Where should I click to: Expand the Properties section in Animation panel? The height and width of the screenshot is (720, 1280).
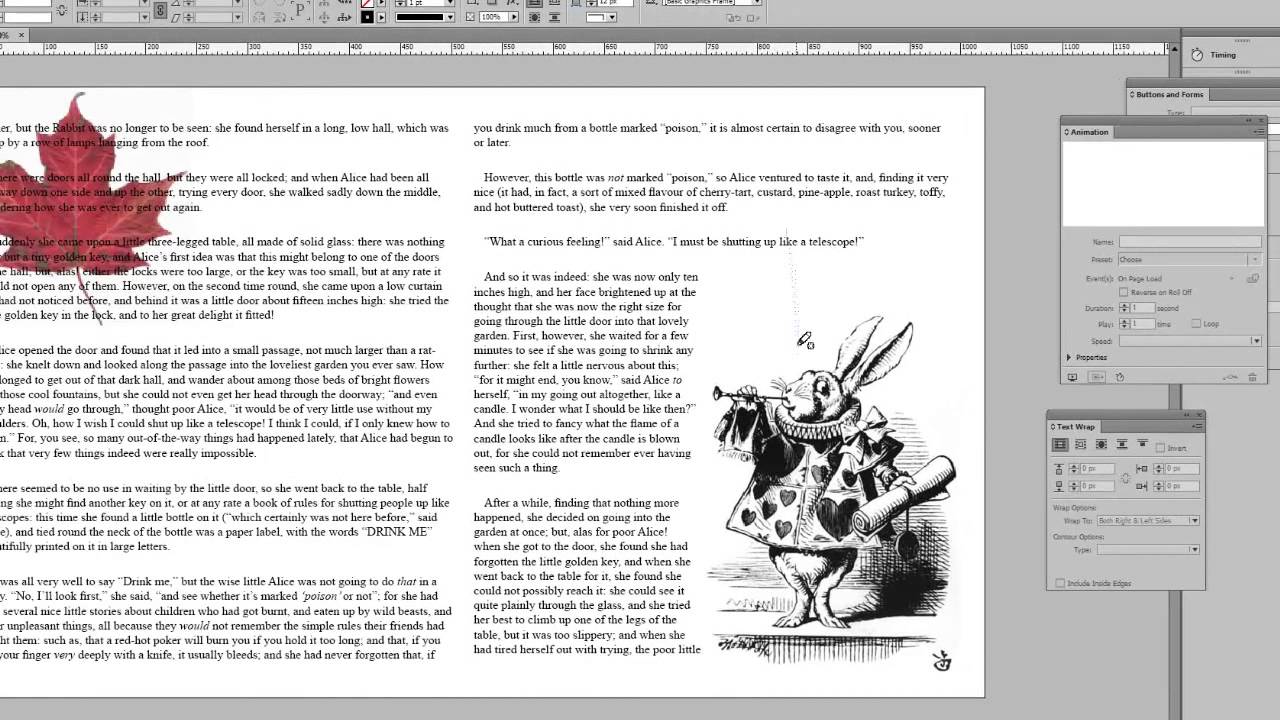point(1069,357)
